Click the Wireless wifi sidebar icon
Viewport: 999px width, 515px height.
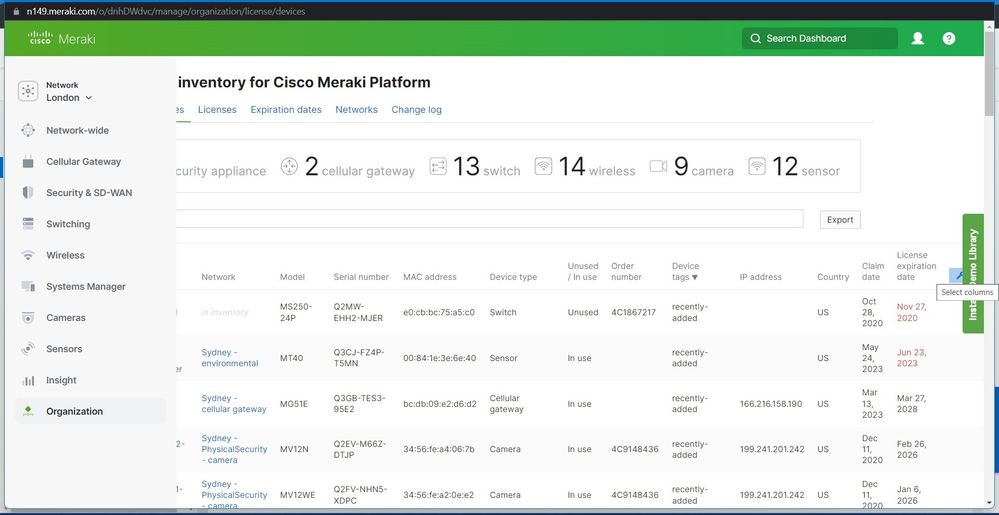pyautogui.click(x=28, y=255)
